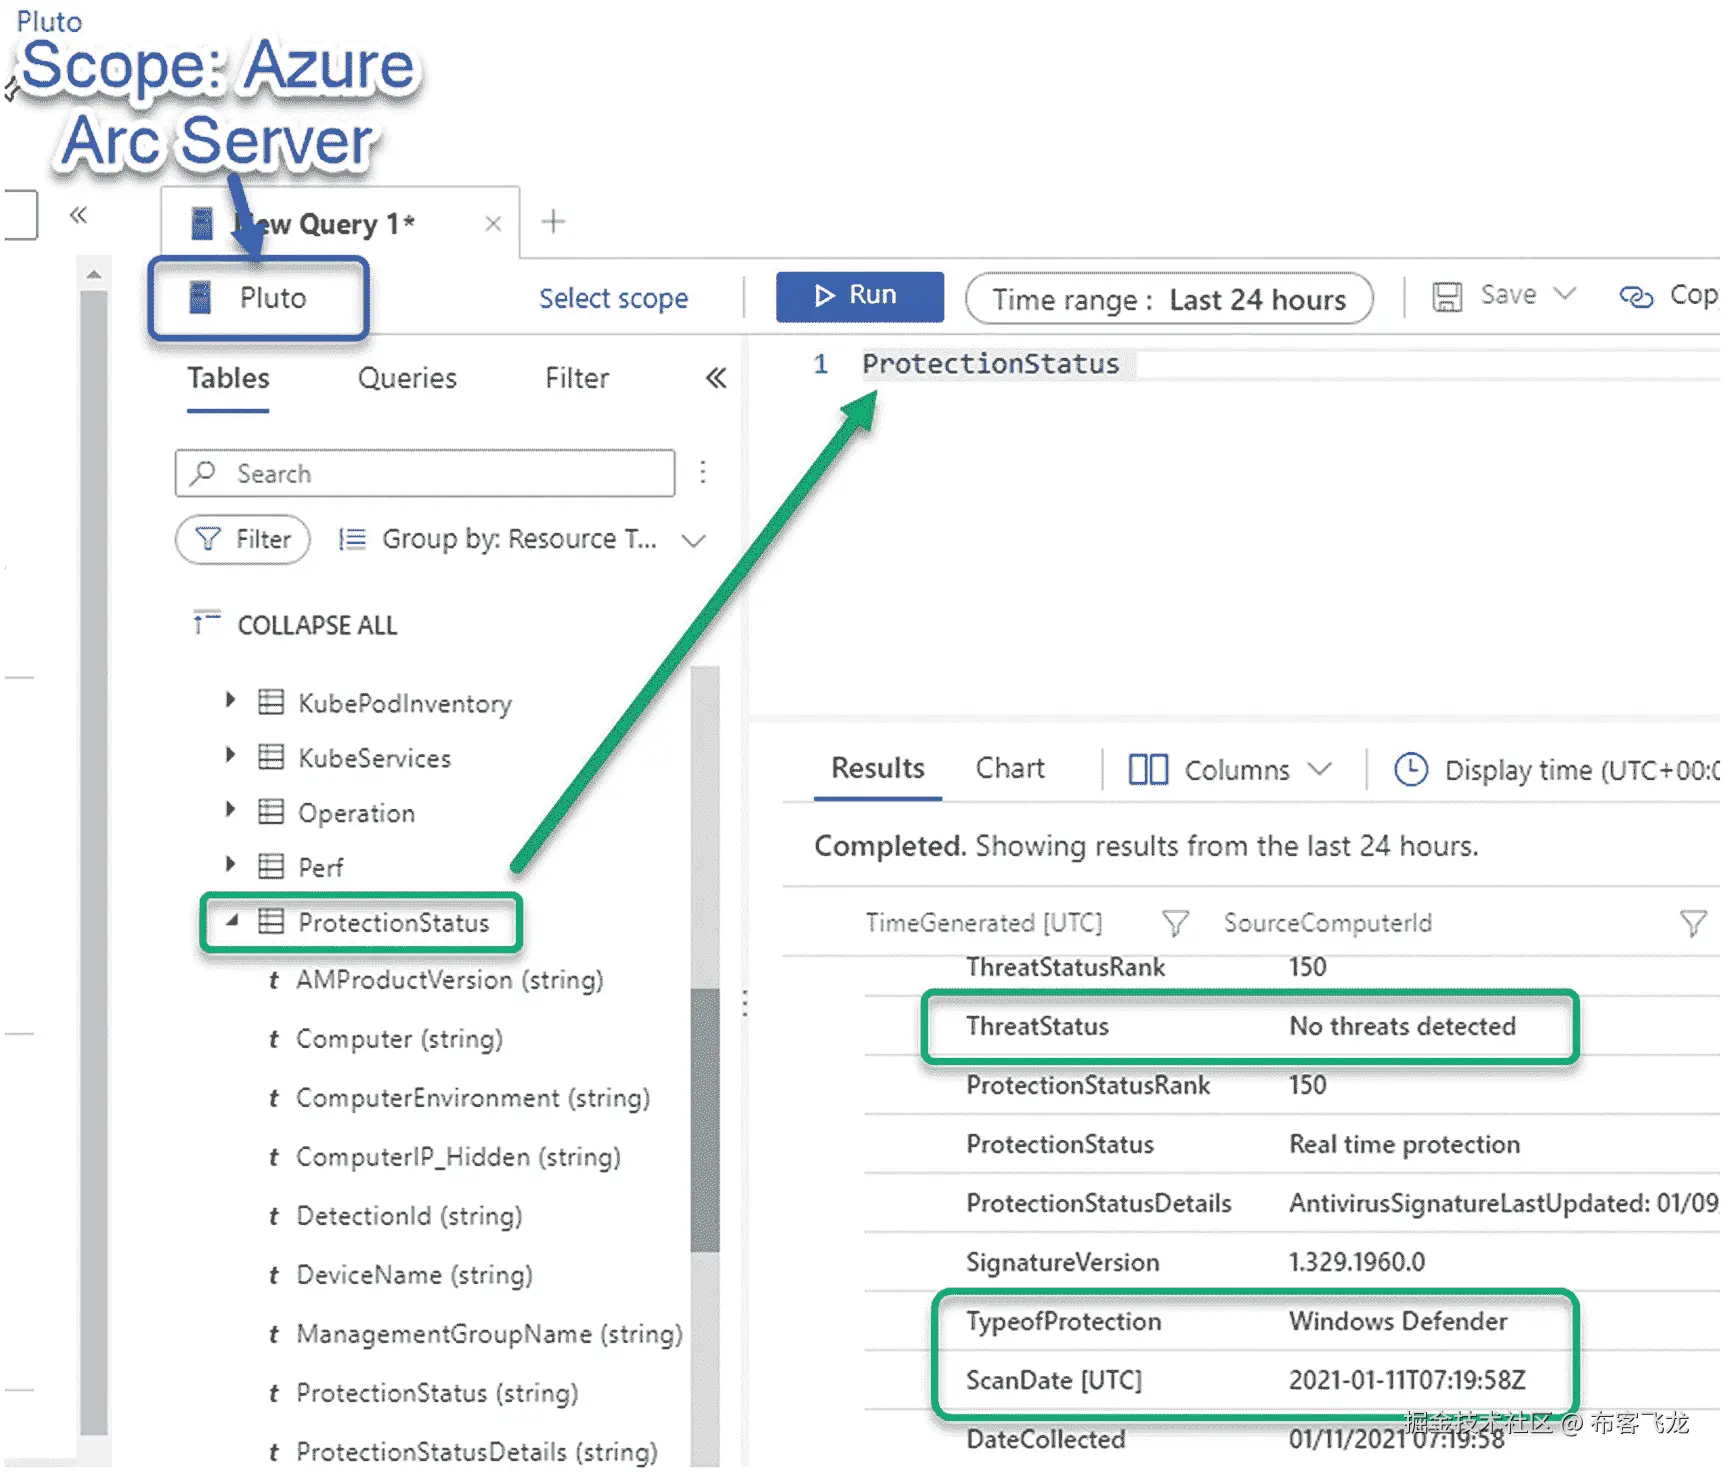This screenshot has height=1472, width=1725.
Task: Expand the Operation table
Action: [230, 809]
